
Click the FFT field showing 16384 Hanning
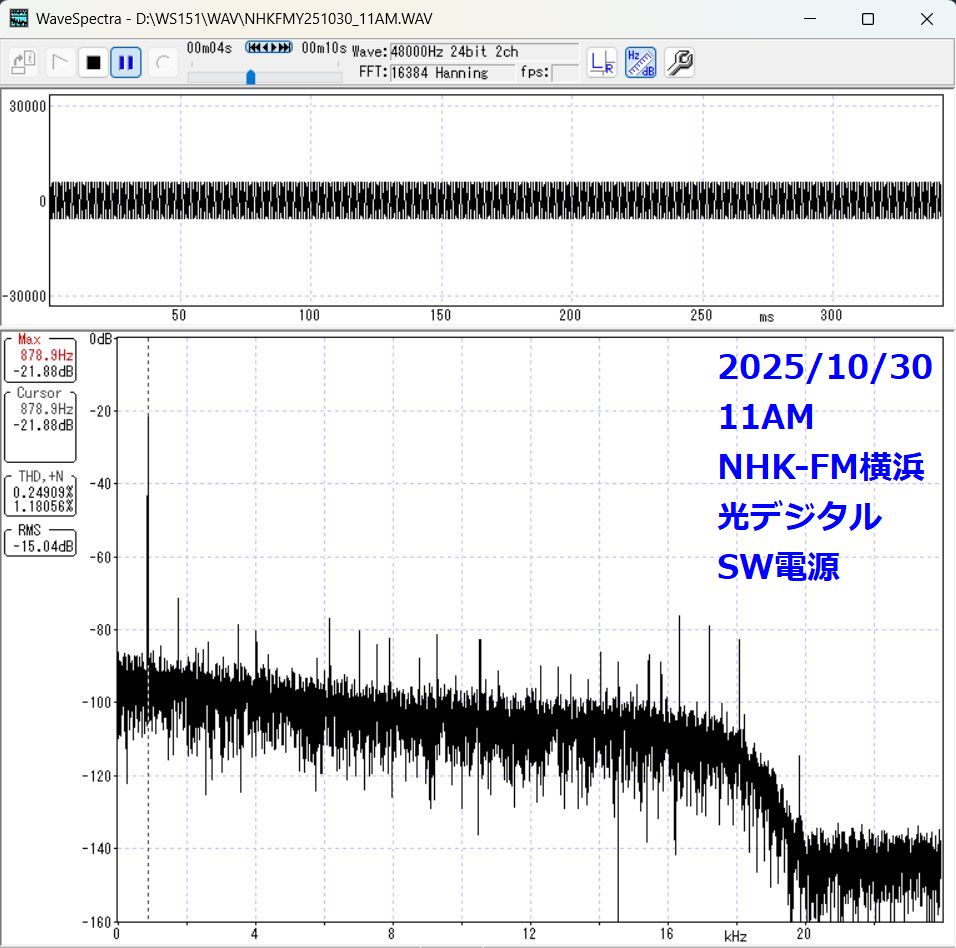[451, 73]
